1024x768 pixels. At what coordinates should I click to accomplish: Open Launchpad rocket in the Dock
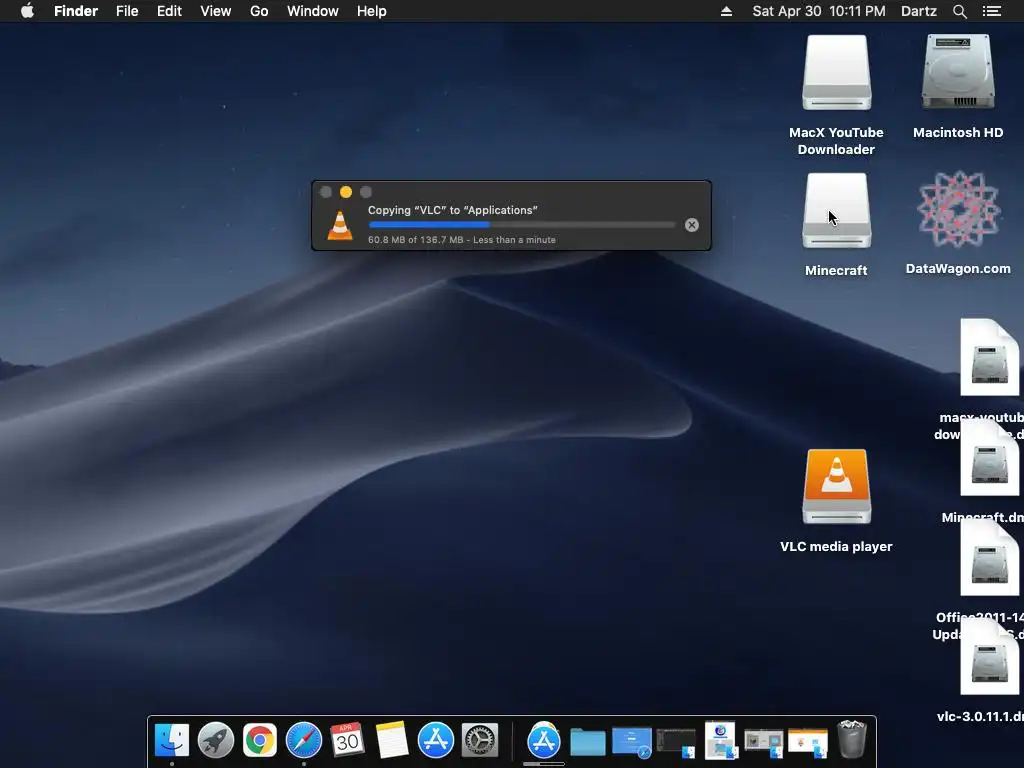216,740
